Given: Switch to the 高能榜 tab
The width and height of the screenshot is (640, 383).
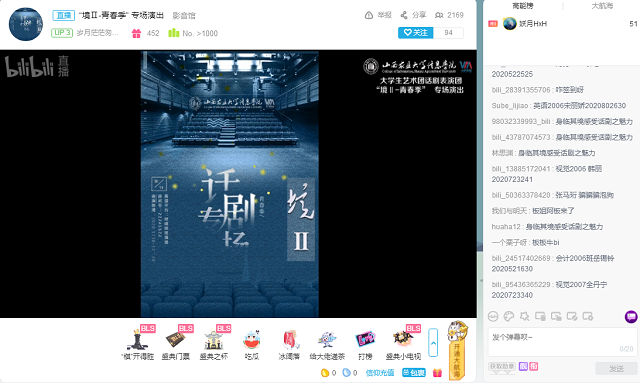Looking at the screenshot, I should pyautogui.click(x=522, y=6).
